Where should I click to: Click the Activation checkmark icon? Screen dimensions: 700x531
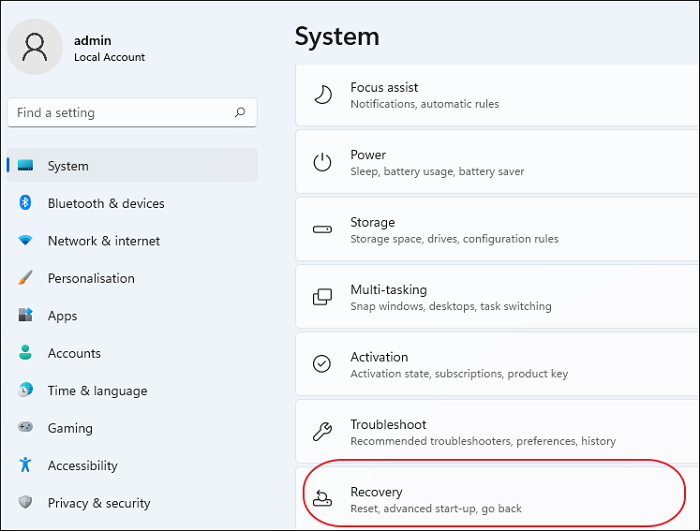[322, 364]
